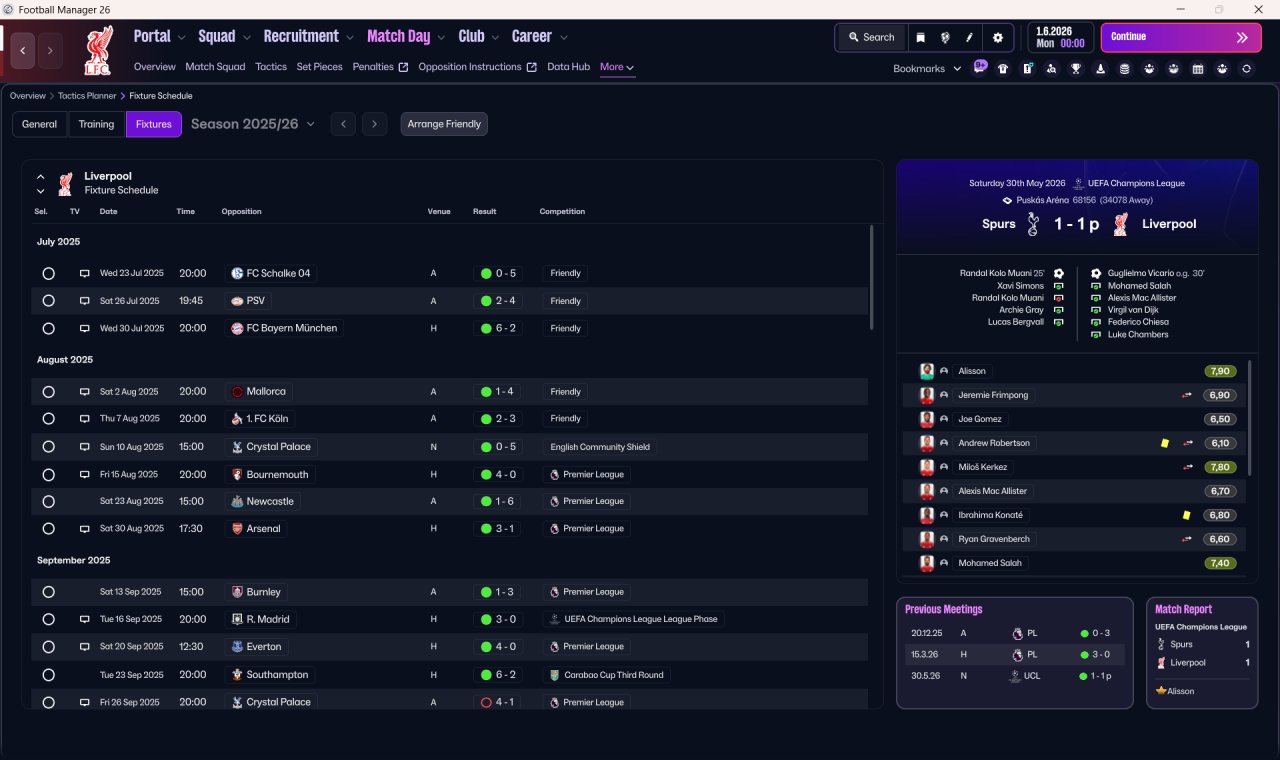Click TV icon on FC Schalke 04 row
This screenshot has width=1280, height=760.
pyautogui.click(x=85, y=273)
